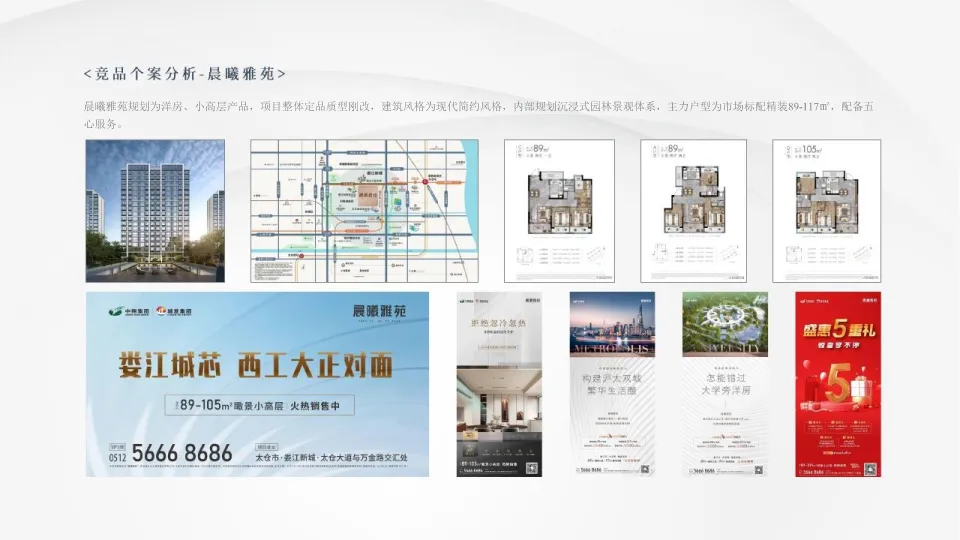Click the 89-105㎡ 瞰景小高层 火热销售中 box
960x540 pixels.
[260, 405]
